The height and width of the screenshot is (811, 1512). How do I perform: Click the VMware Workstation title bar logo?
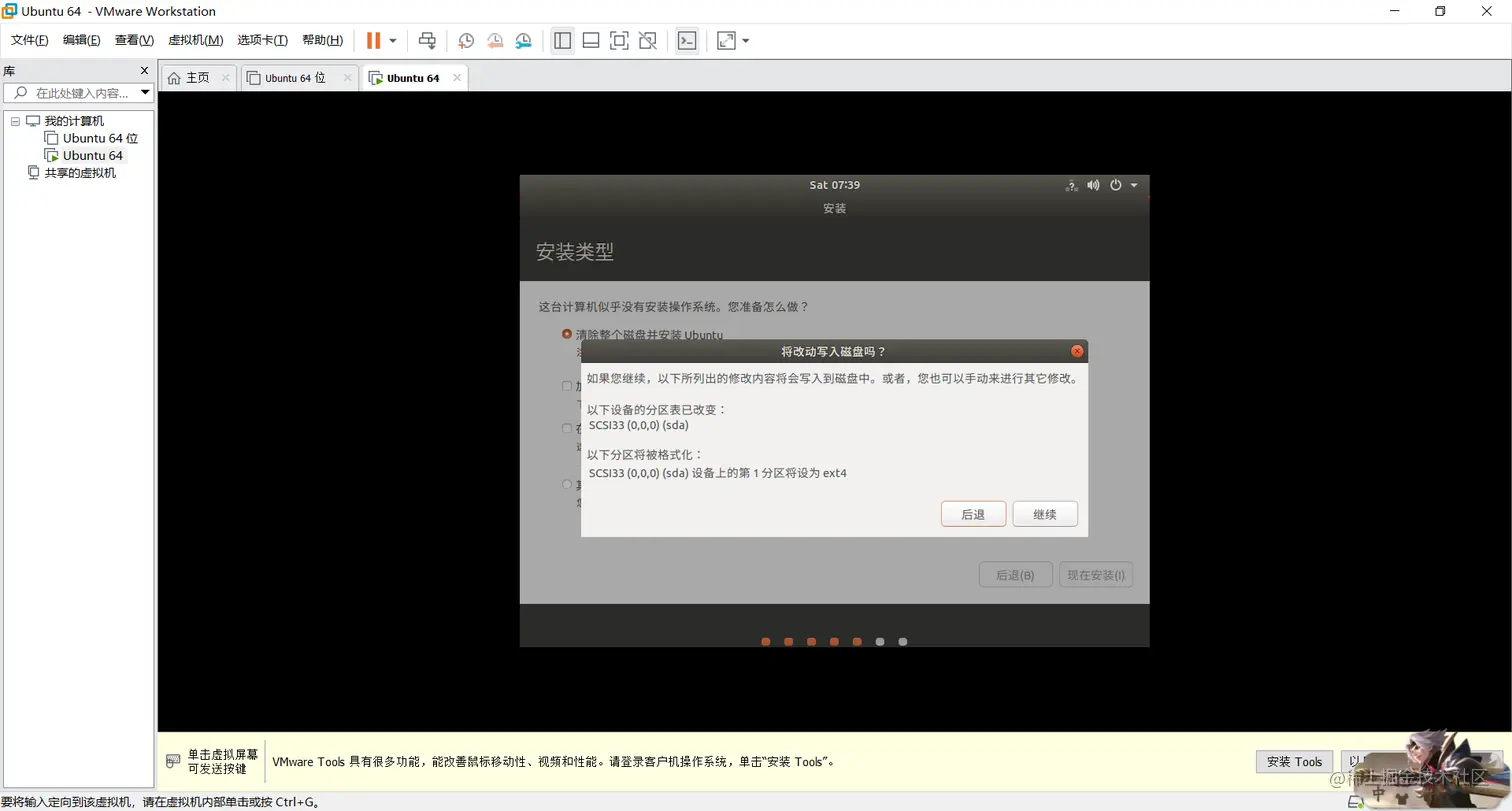(x=9, y=11)
